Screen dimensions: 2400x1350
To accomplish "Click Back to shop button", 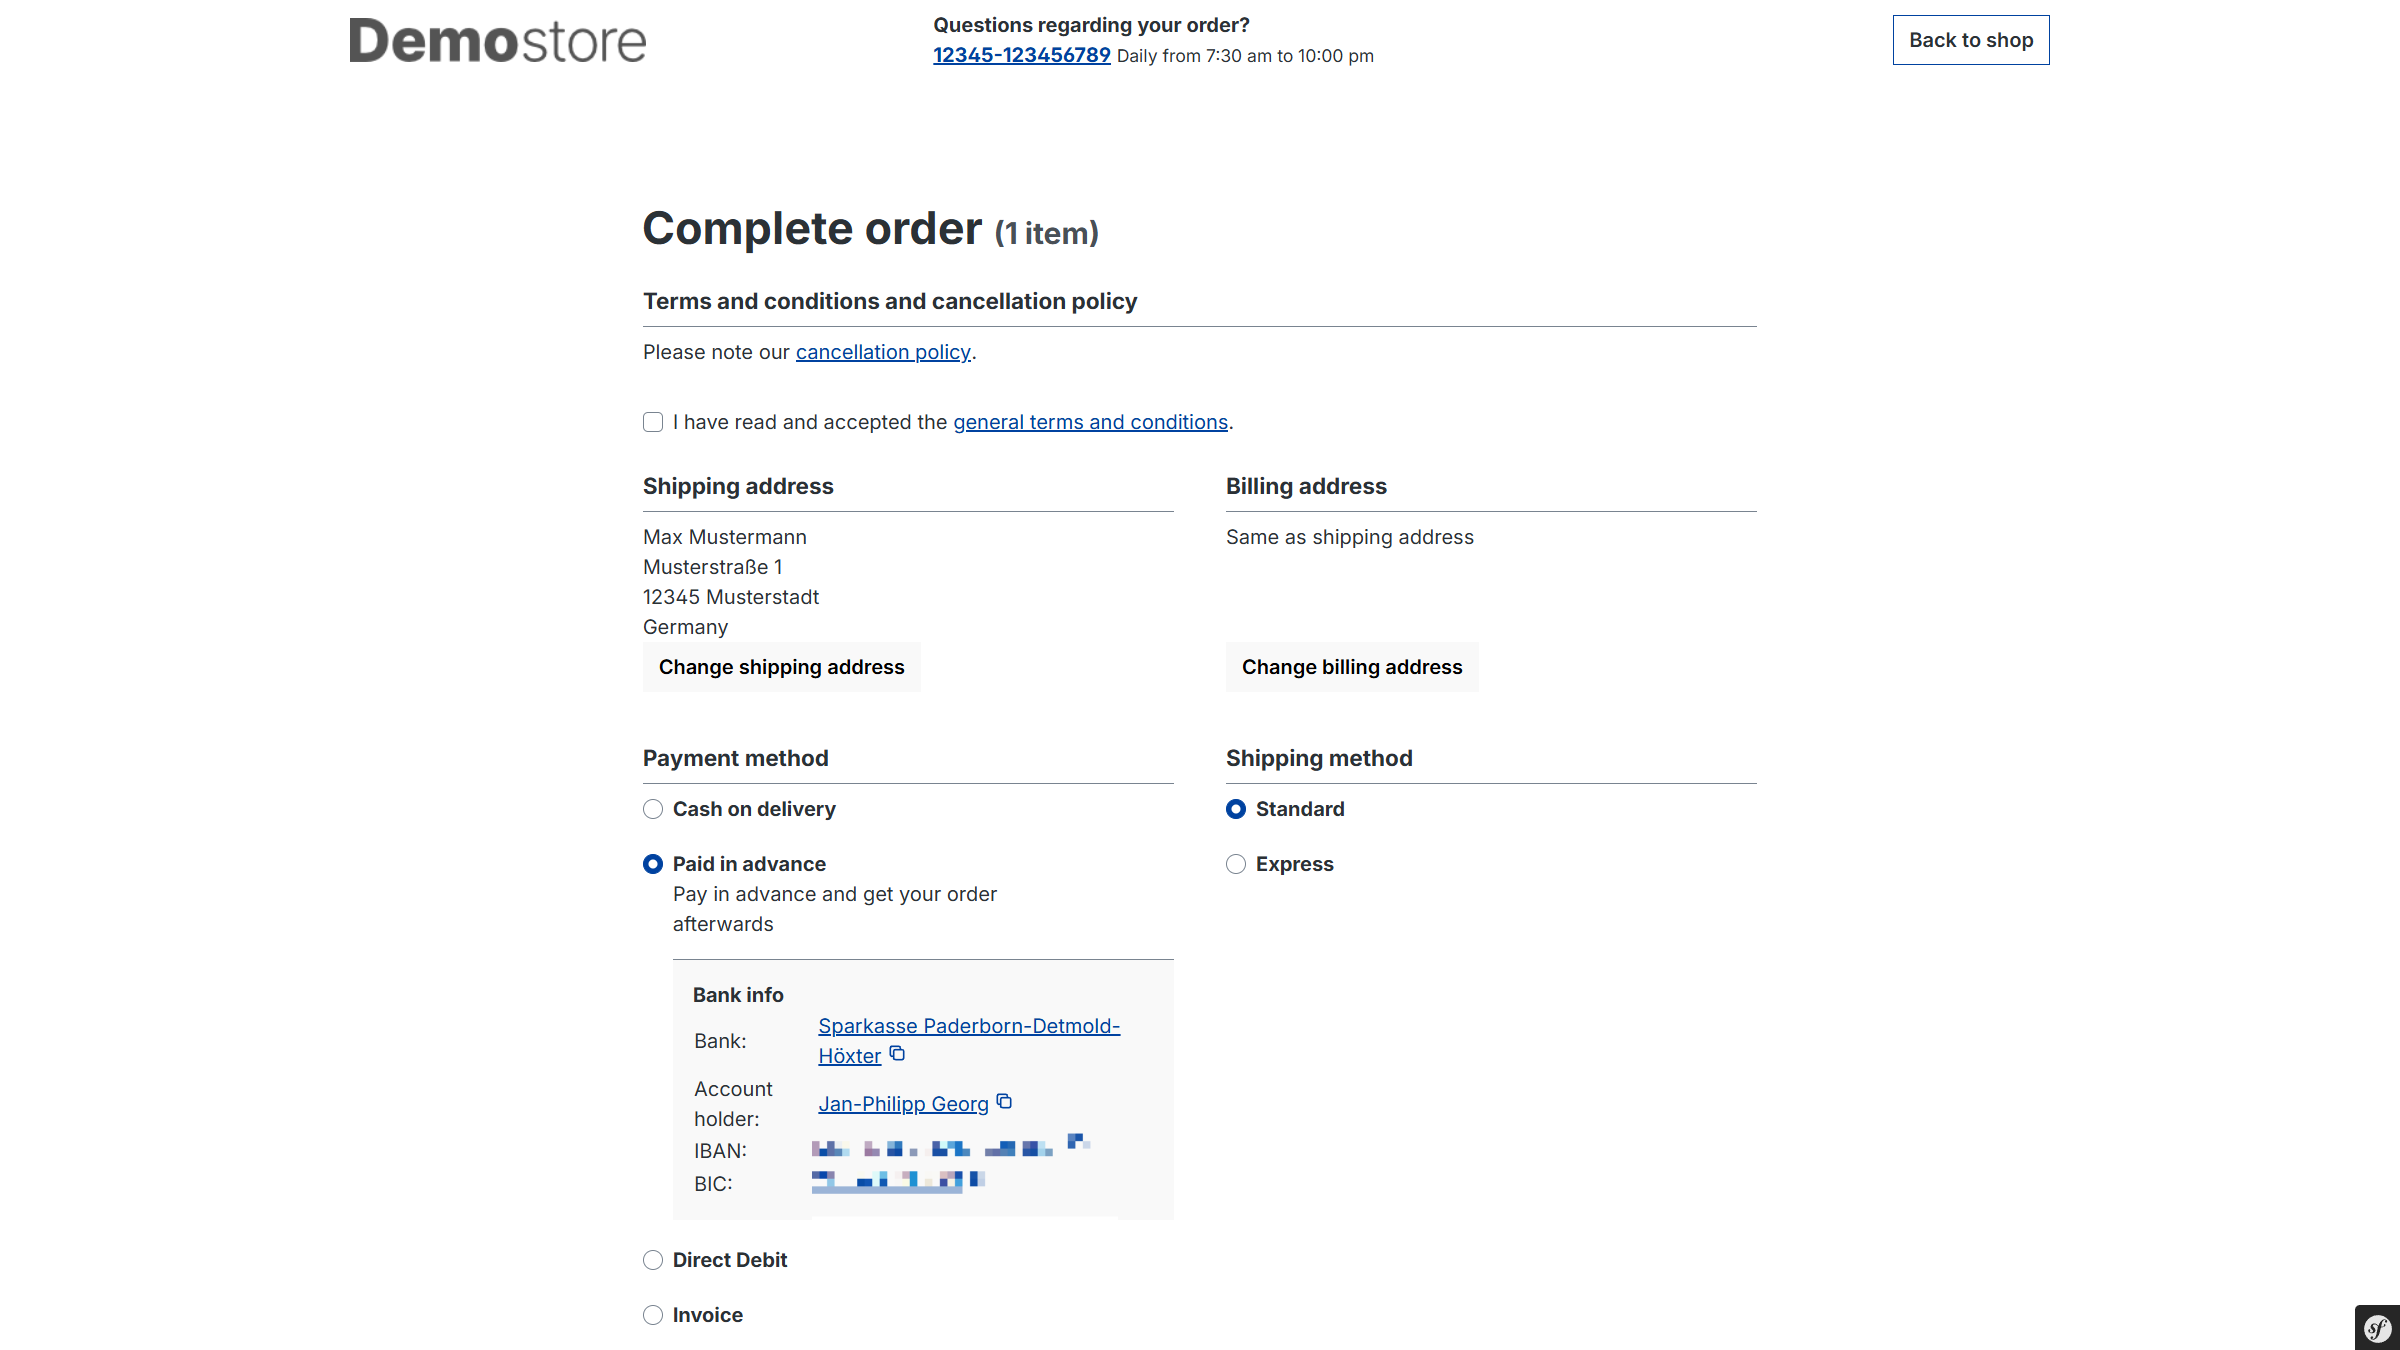I will pyautogui.click(x=1970, y=40).
